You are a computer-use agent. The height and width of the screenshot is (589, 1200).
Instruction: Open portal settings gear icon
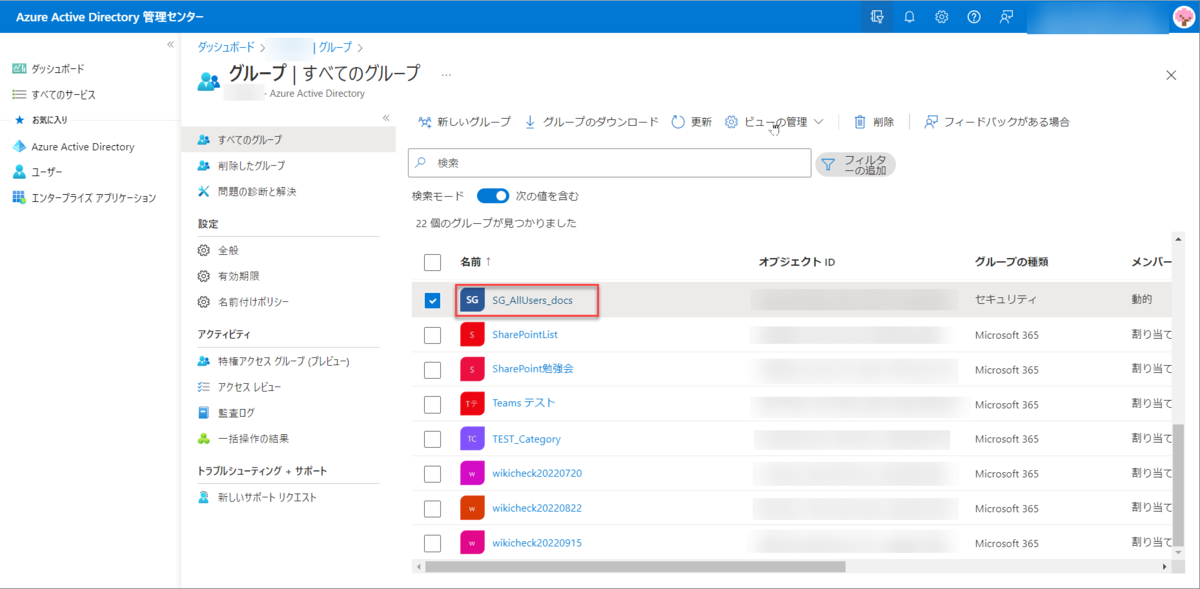[942, 17]
